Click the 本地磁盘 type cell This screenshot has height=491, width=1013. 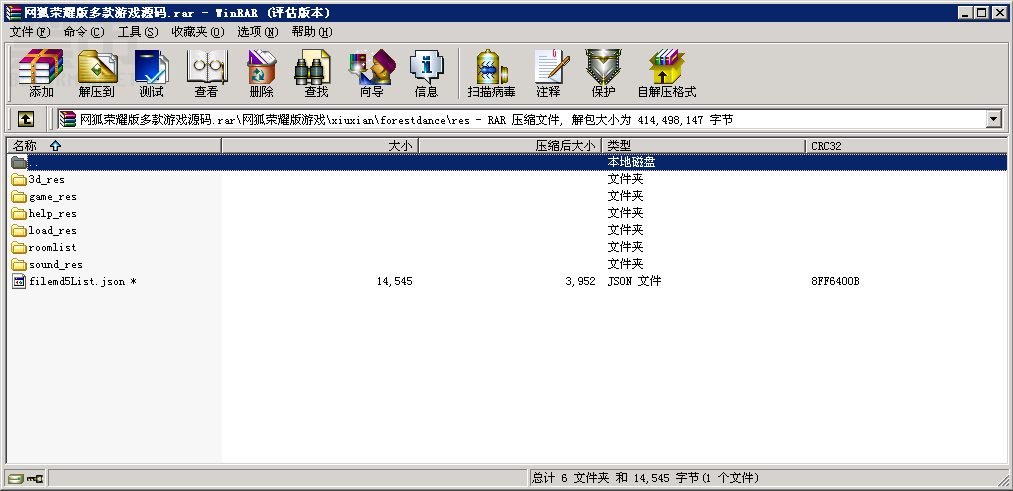pyautogui.click(x=631, y=162)
